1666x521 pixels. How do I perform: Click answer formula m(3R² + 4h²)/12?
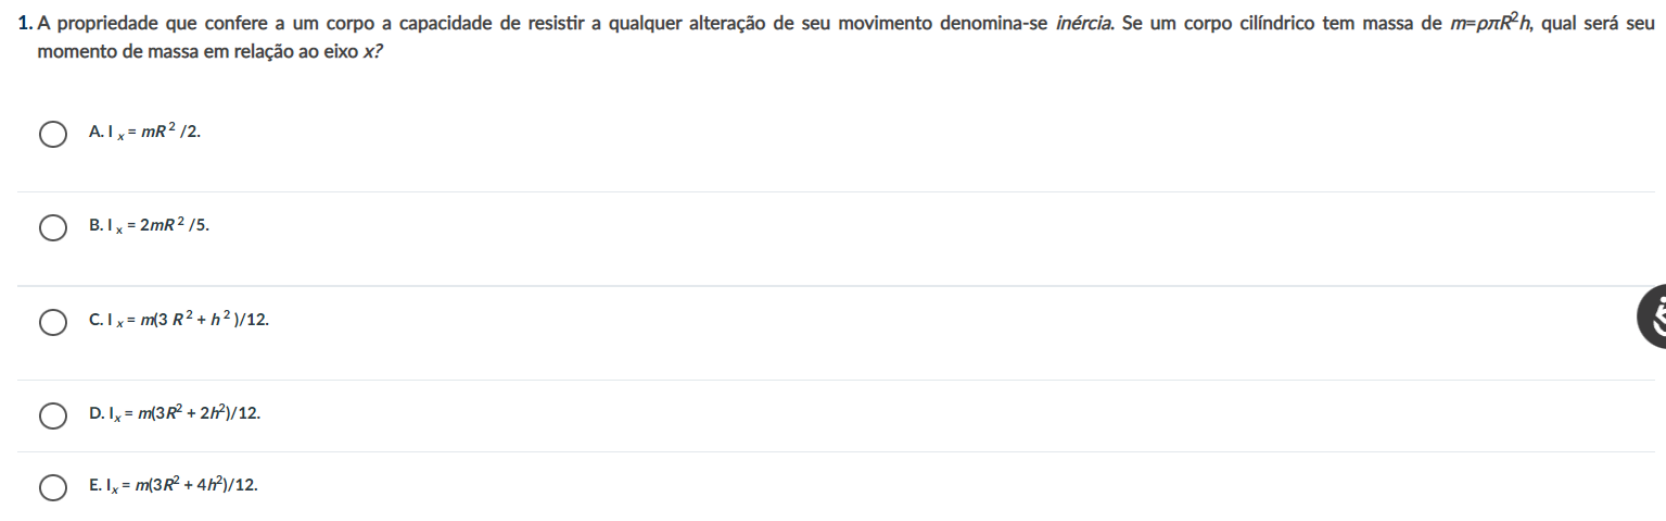click(x=196, y=486)
